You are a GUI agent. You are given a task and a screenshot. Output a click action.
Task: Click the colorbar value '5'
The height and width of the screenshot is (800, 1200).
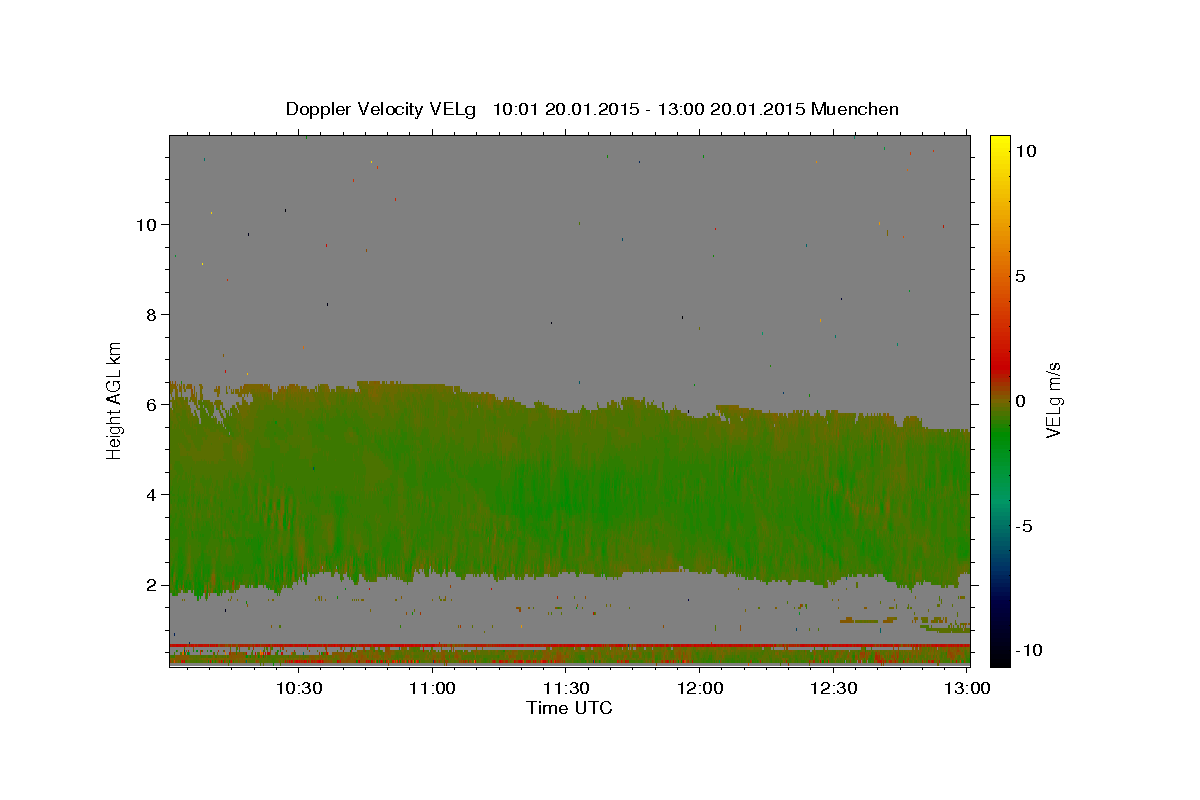point(1020,276)
